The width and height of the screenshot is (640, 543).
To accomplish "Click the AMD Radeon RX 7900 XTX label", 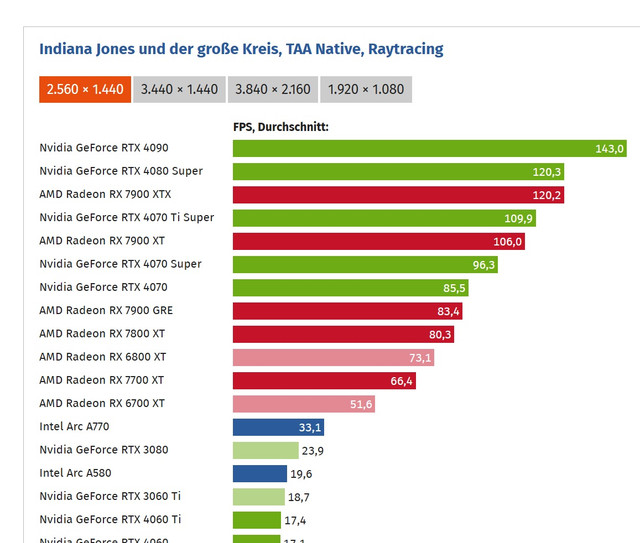I will [x=105, y=194].
